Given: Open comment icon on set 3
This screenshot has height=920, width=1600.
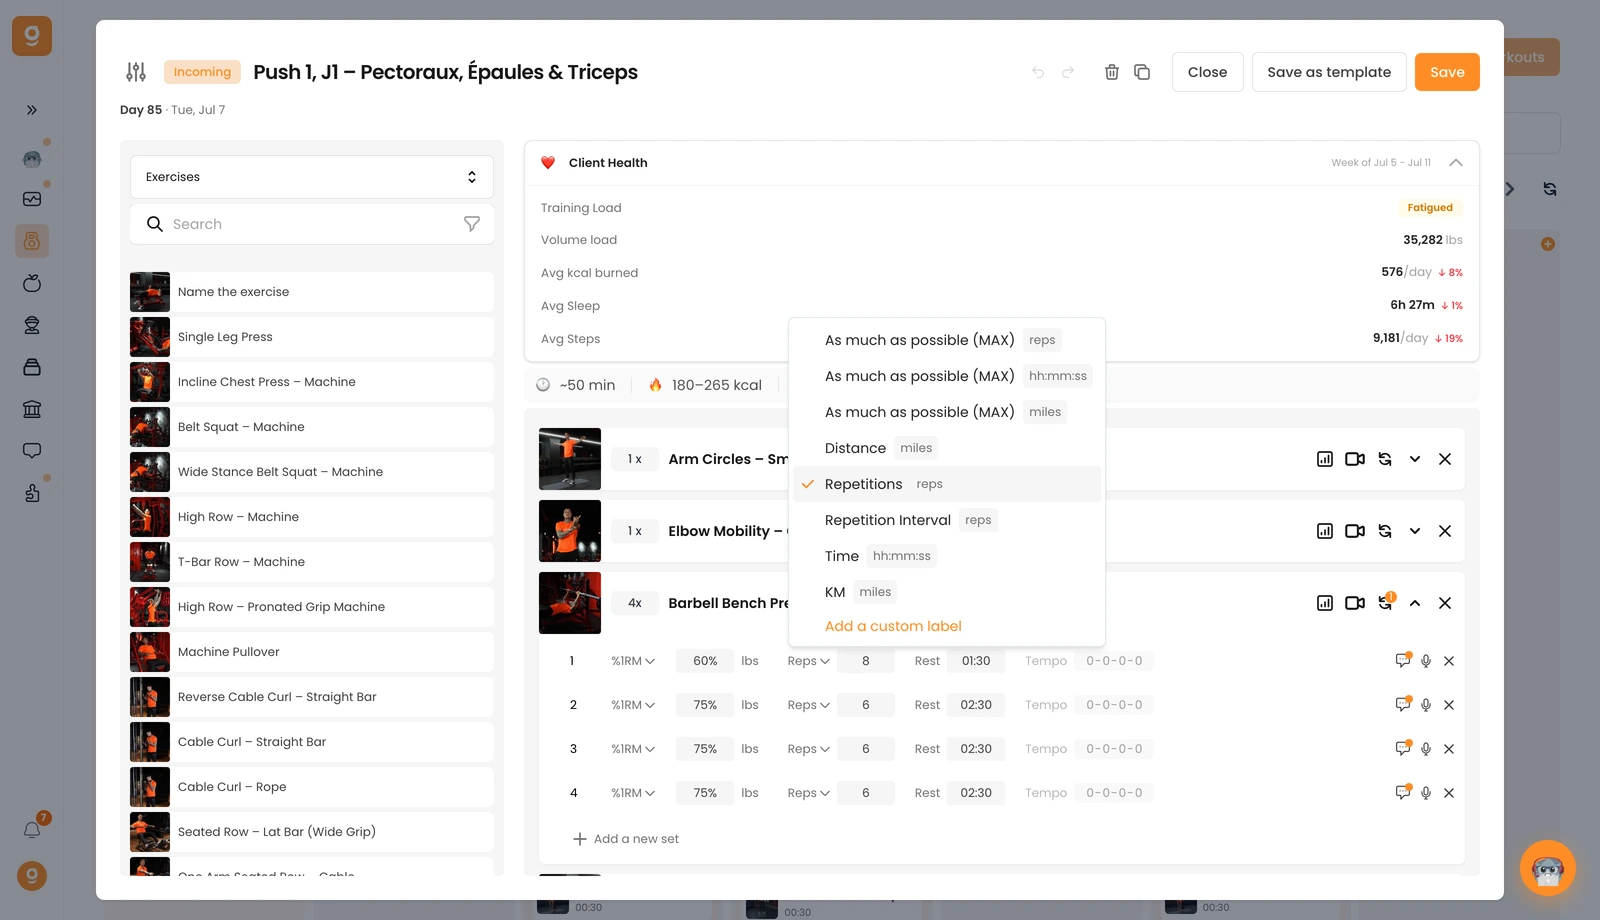Looking at the screenshot, I should coord(1403,749).
